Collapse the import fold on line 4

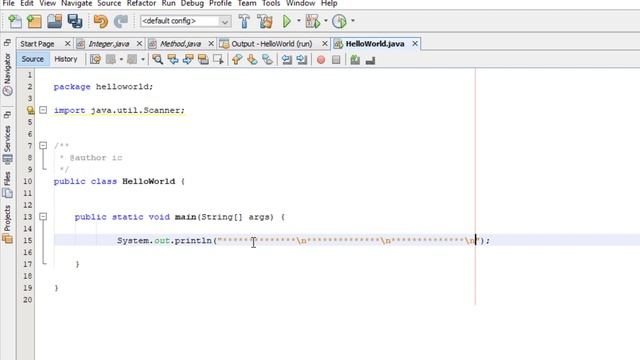[x=43, y=110]
